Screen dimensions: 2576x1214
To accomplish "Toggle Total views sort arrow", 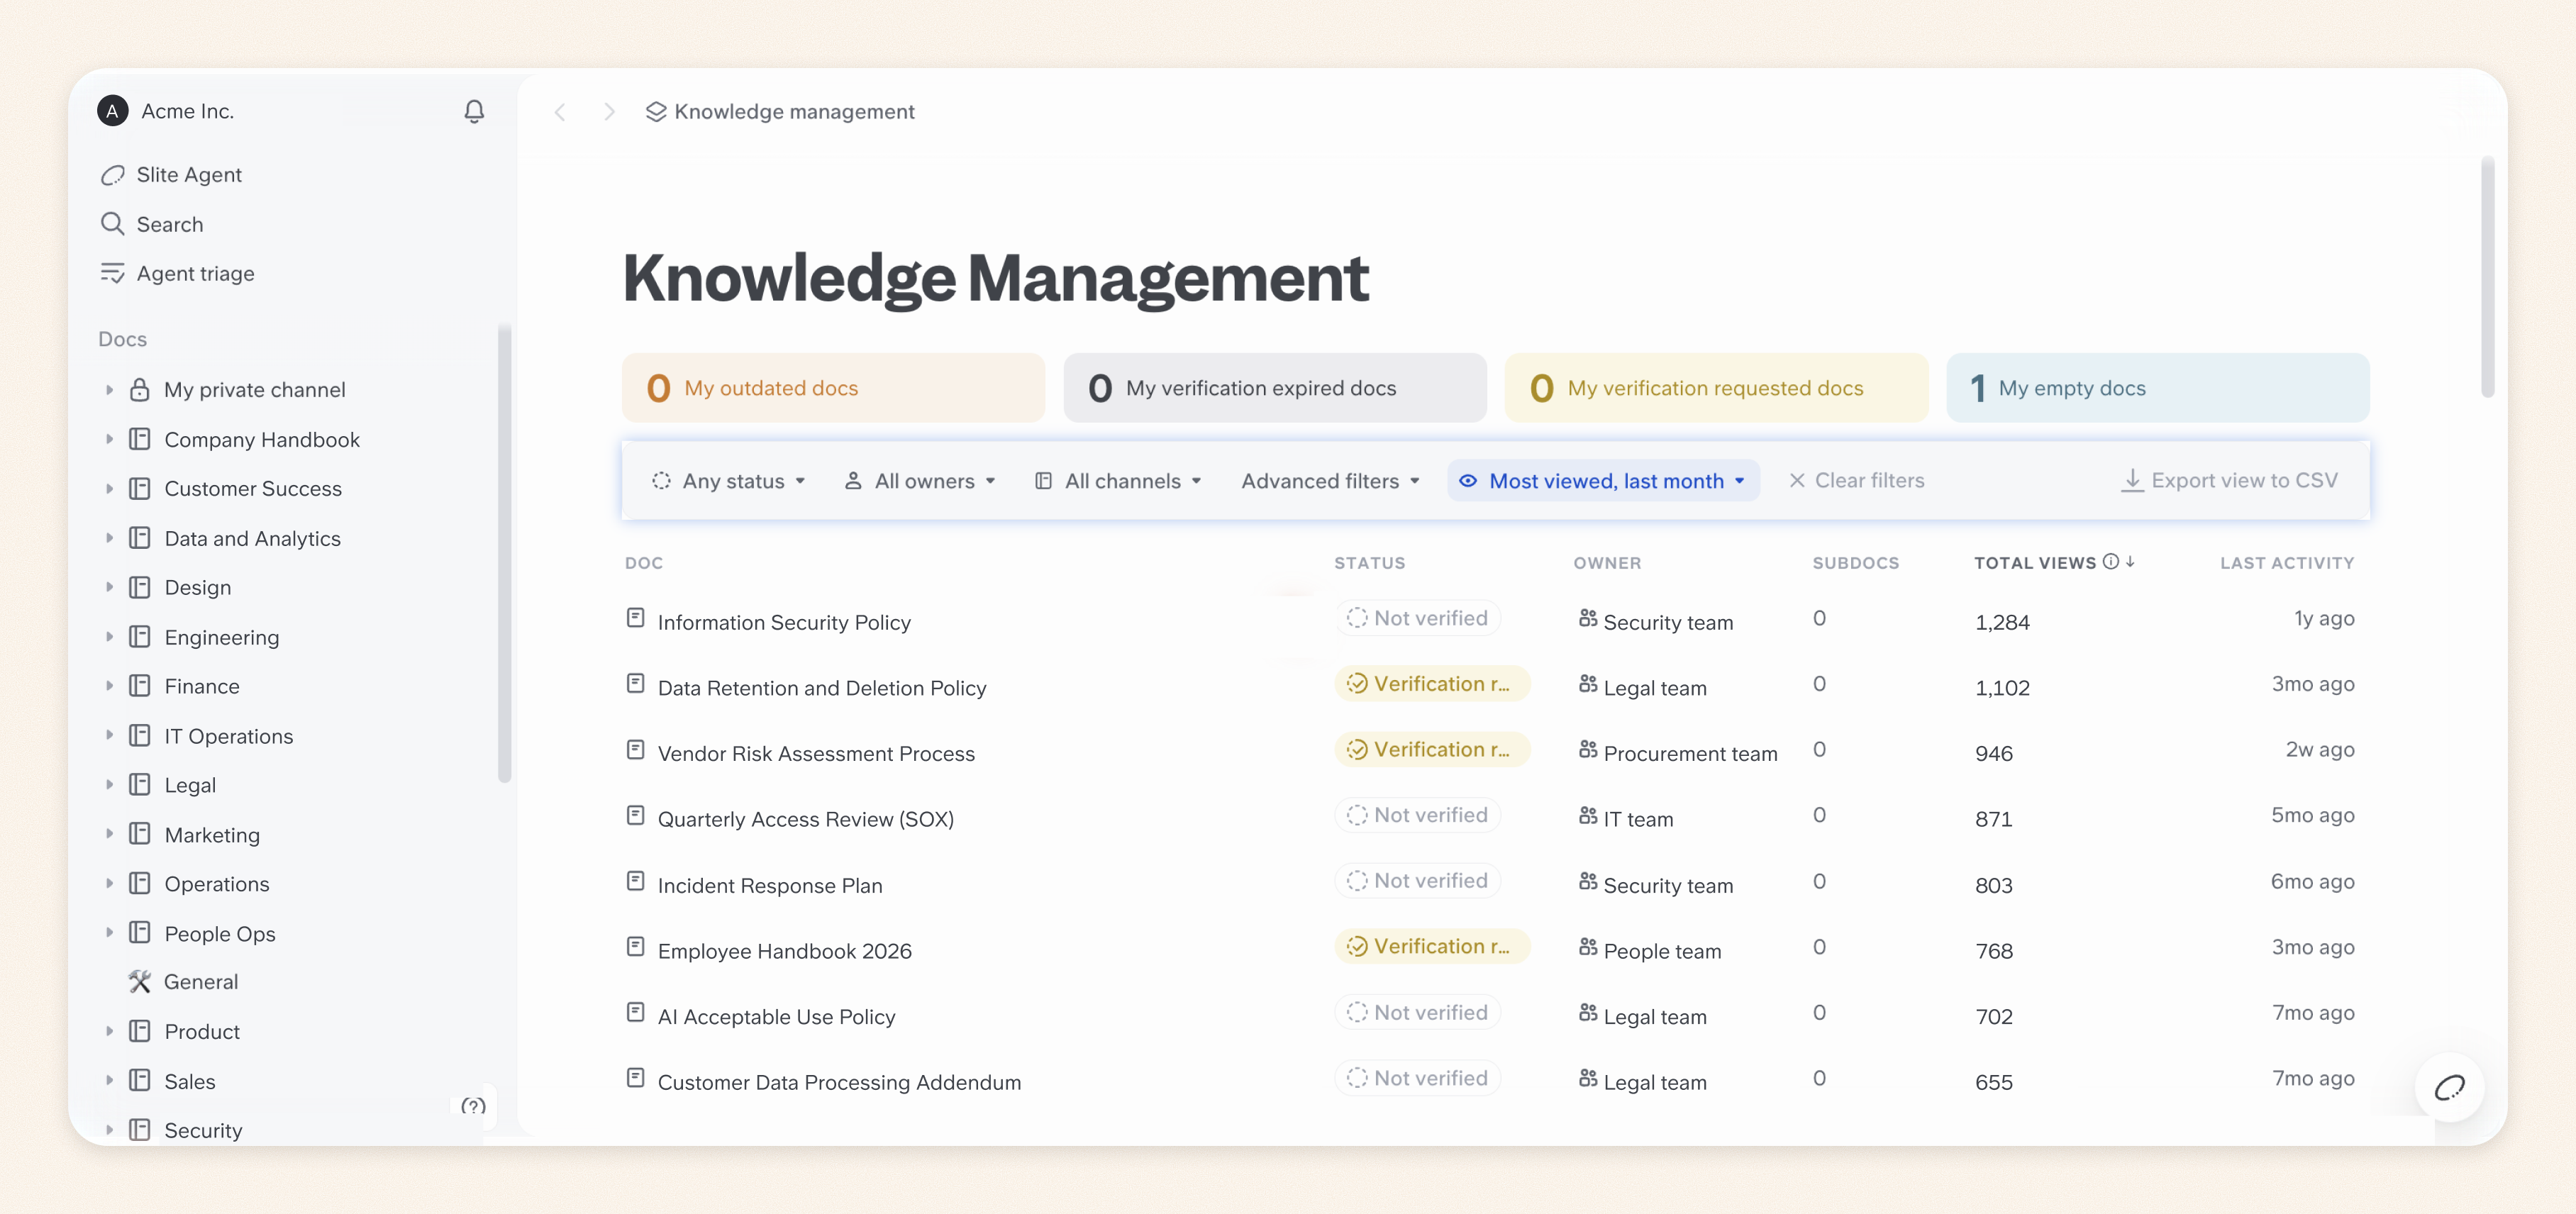I will click(2131, 562).
